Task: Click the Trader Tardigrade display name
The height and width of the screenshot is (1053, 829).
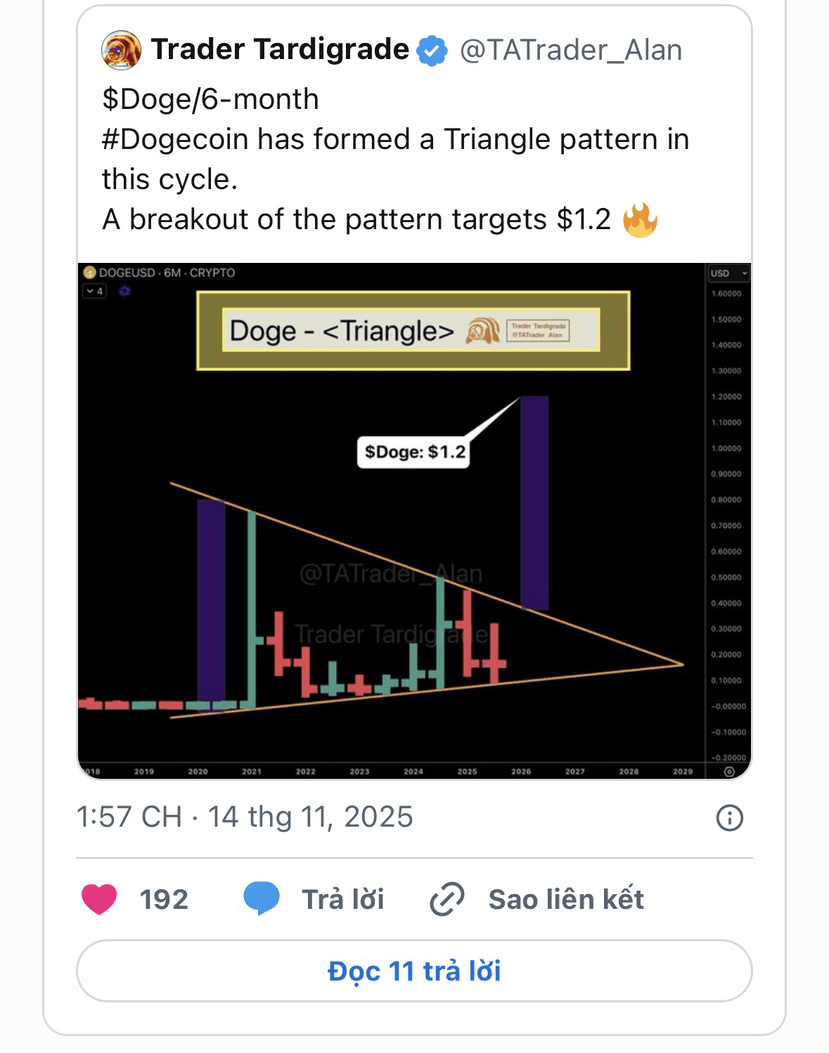Action: coord(279,49)
